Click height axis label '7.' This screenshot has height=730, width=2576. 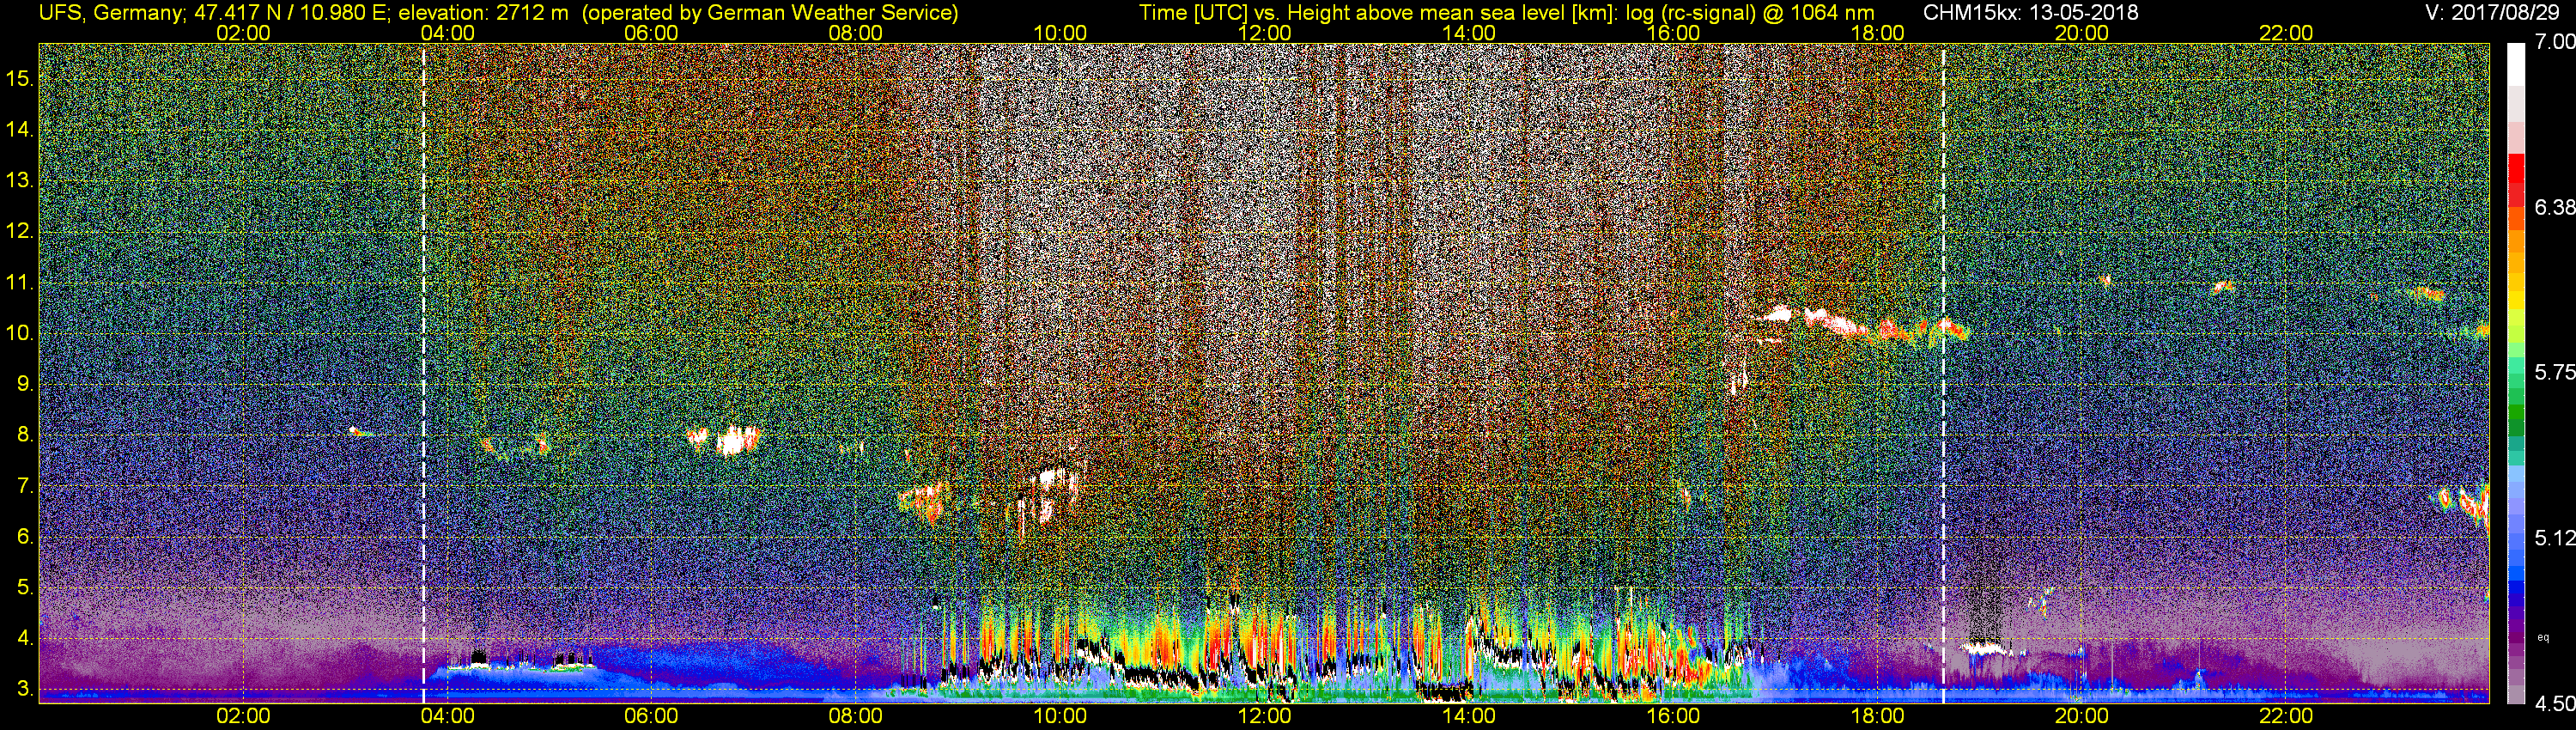coord(25,486)
